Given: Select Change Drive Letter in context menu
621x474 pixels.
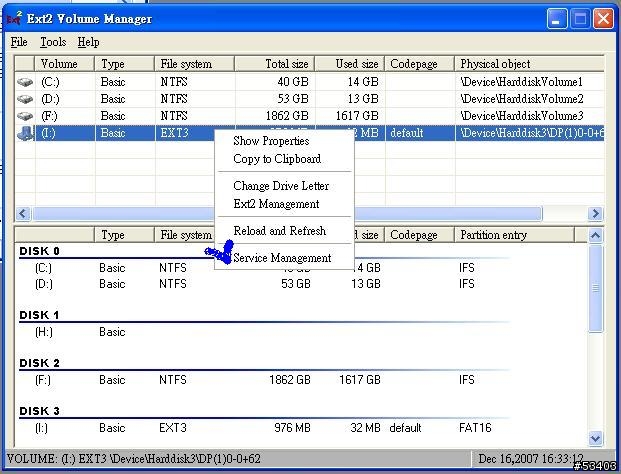Looking at the screenshot, I should [281, 186].
